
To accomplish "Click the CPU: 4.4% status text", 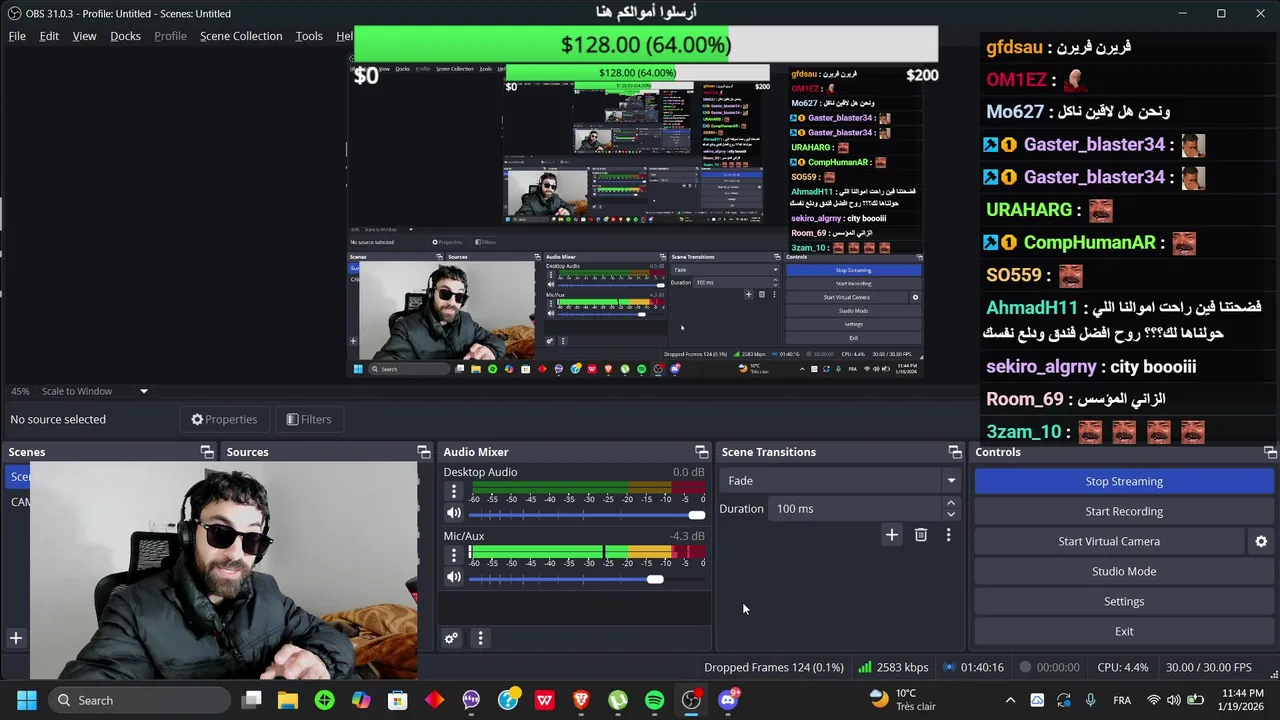I will pyautogui.click(x=1123, y=667).
